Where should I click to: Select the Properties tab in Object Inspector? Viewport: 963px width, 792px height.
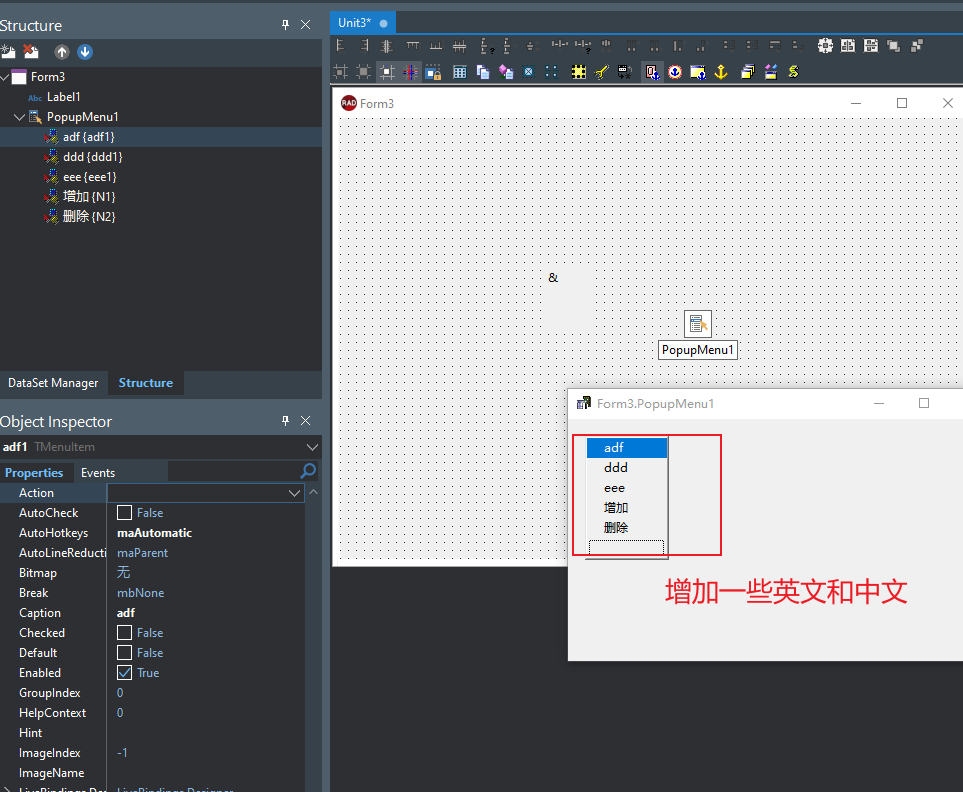pyautogui.click(x=34, y=473)
